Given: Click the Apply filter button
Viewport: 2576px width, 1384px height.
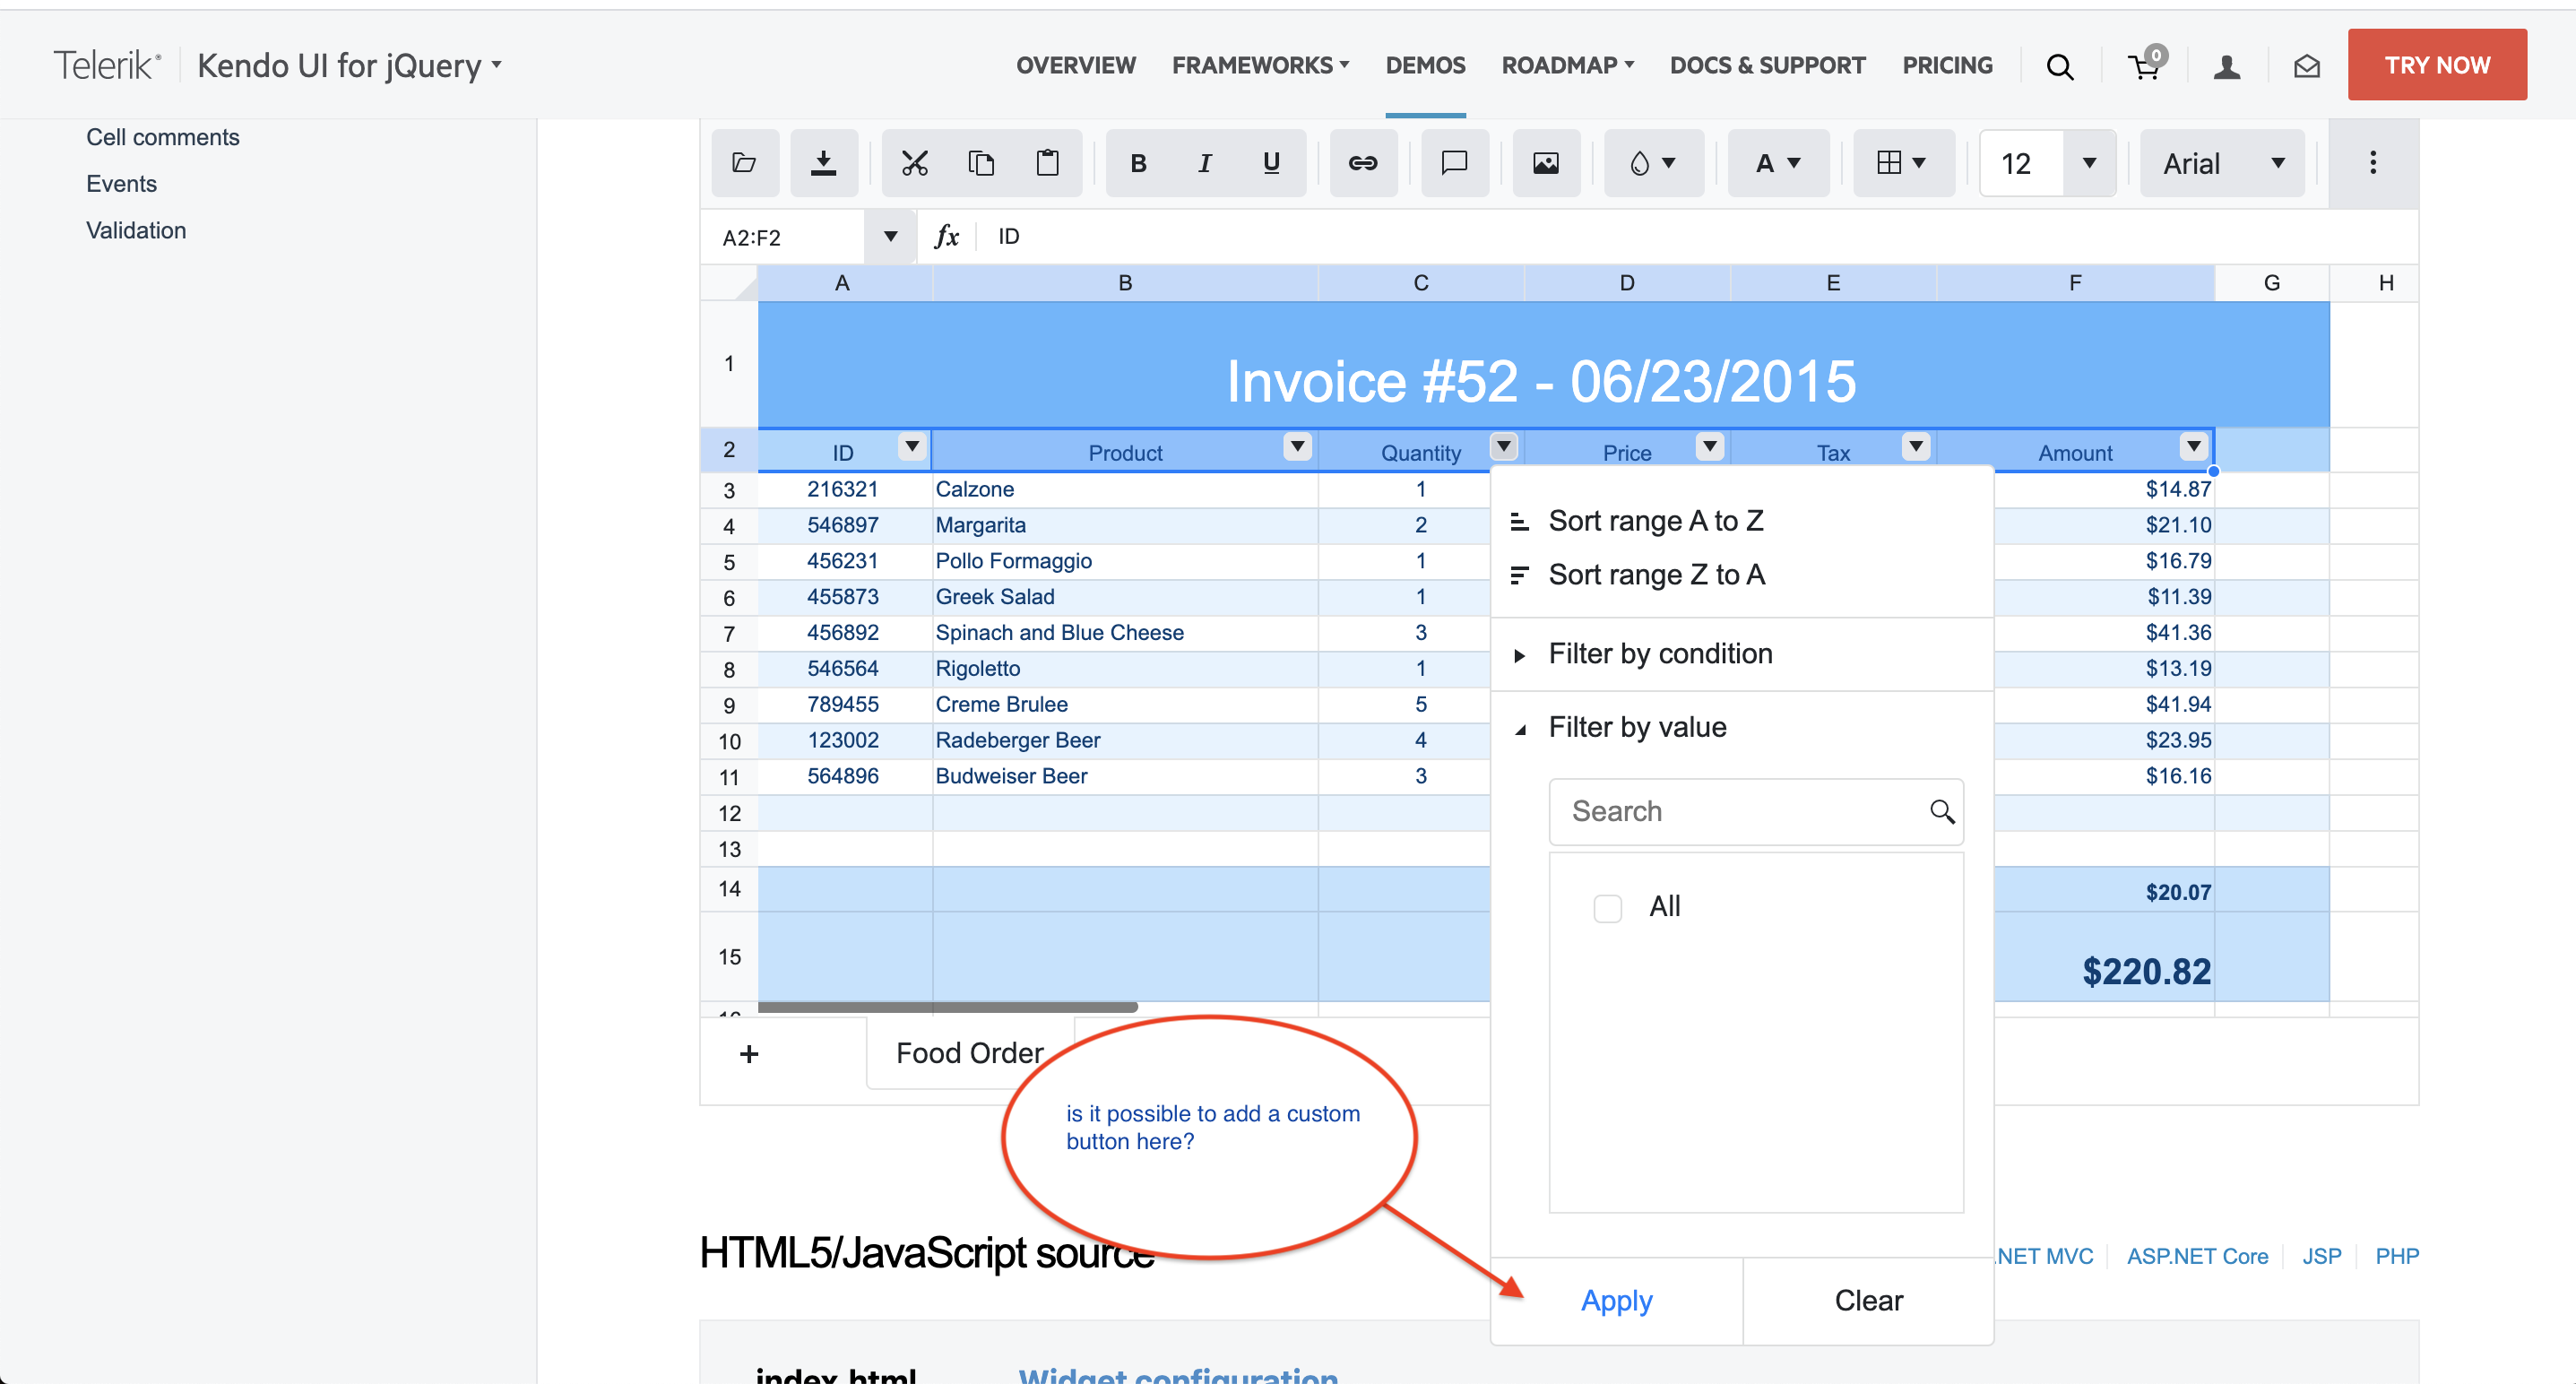Looking at the screenshot, I should pyautogui.click(x=1616, y=1301).
